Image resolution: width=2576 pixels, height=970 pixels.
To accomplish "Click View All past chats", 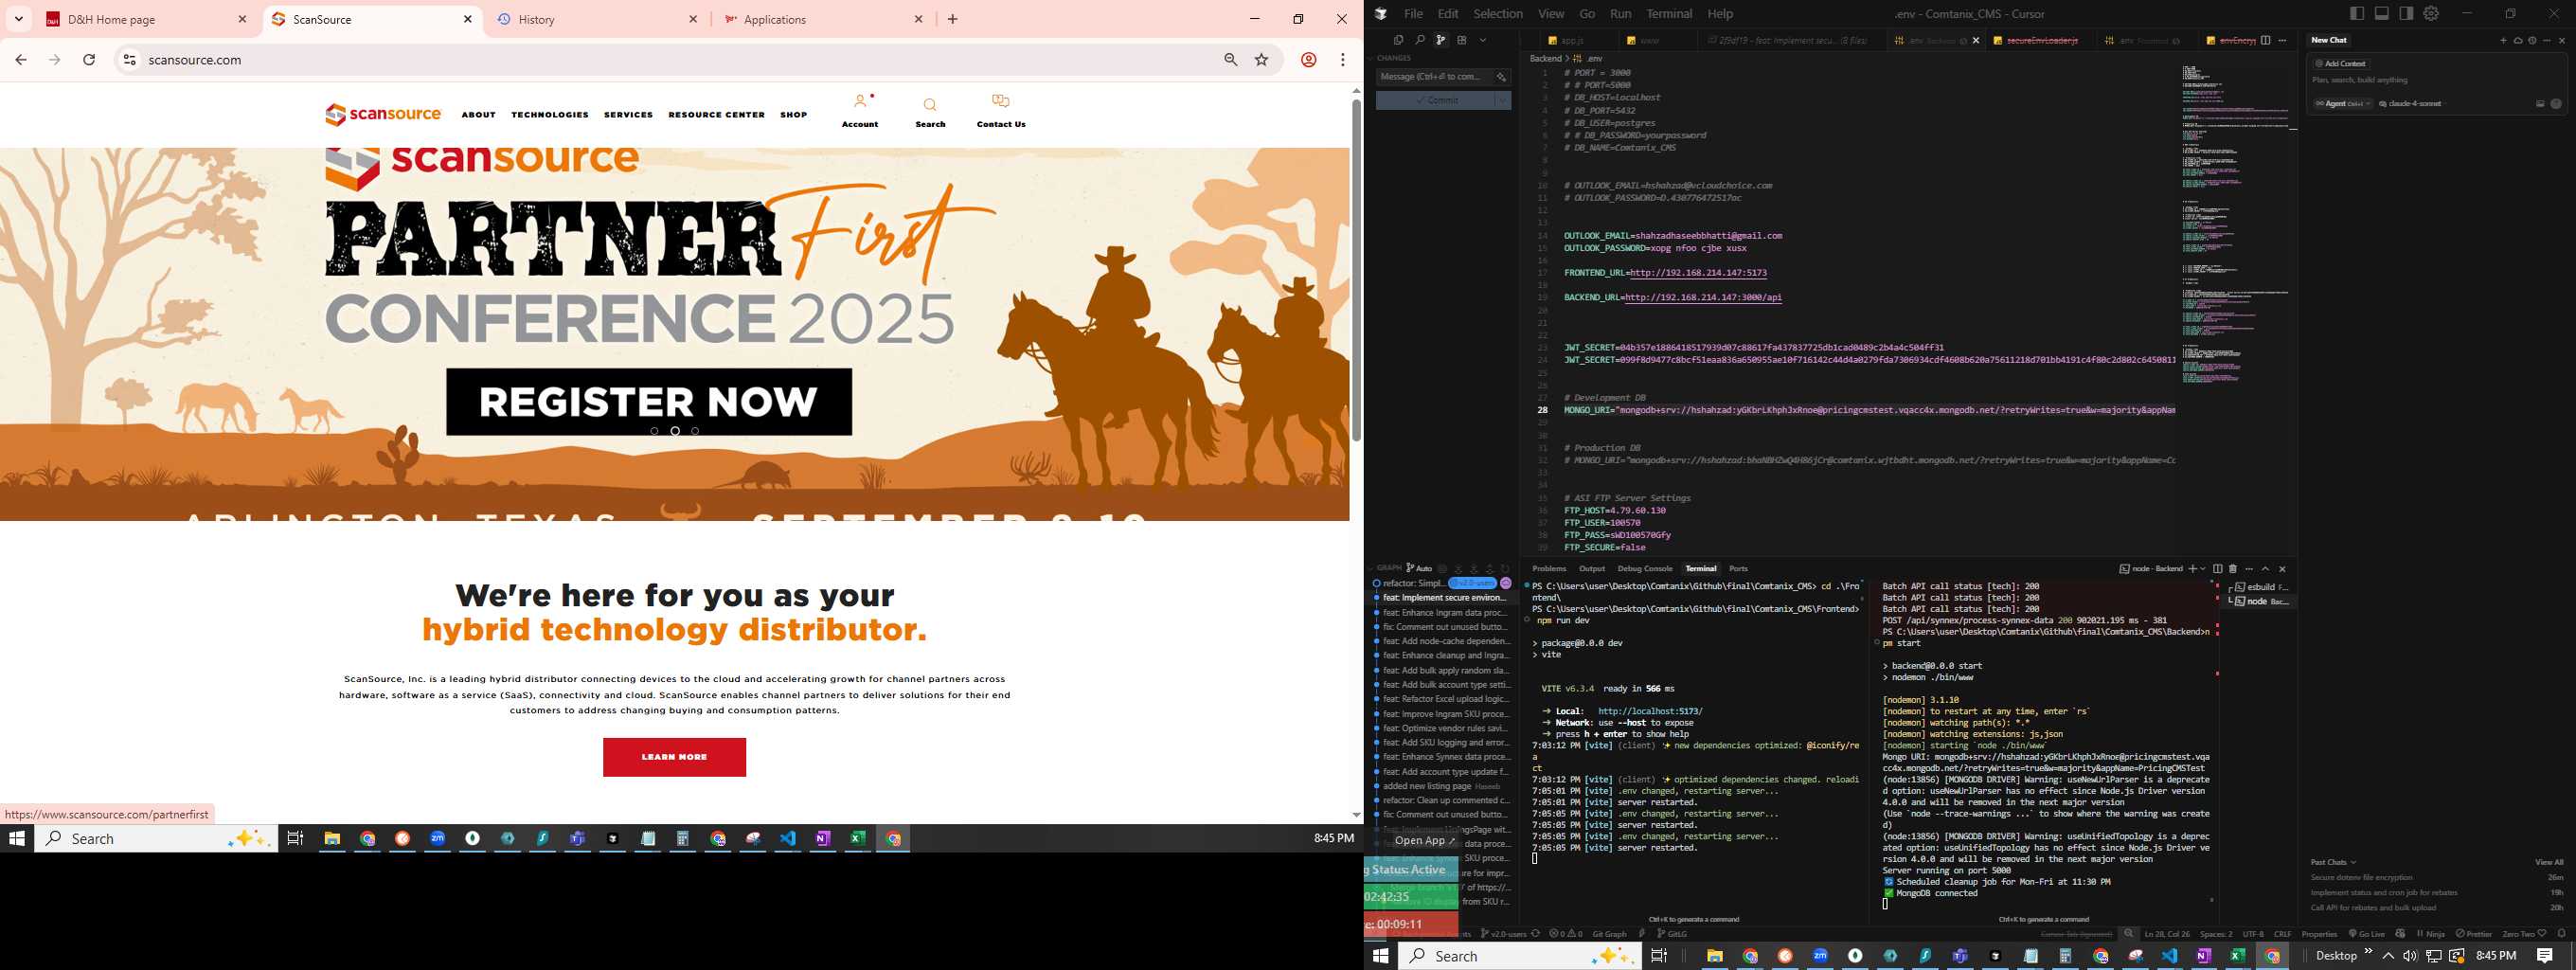I will click(x=2549, y=862).
